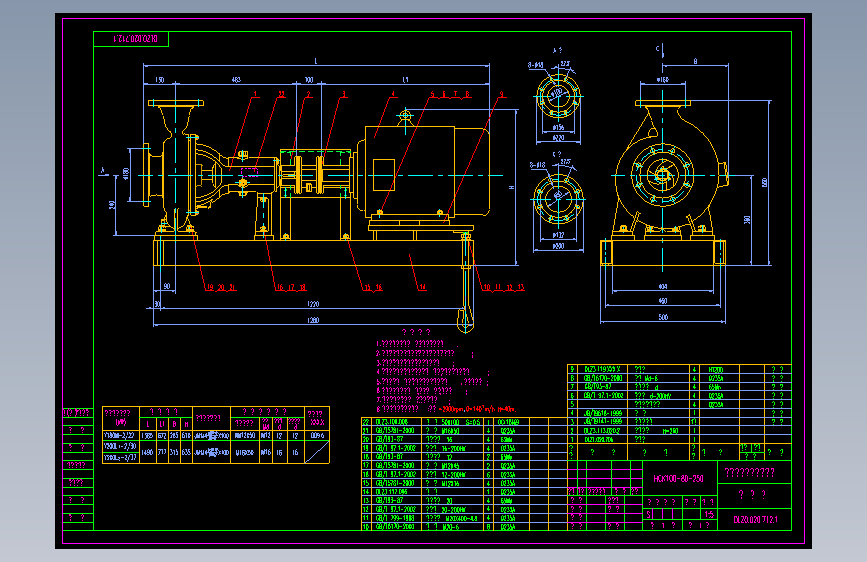Image resolution: width=867 pixels, height=562 pixels.
Task: Click the L1 motor length dimension label
Action: (405, 80)
